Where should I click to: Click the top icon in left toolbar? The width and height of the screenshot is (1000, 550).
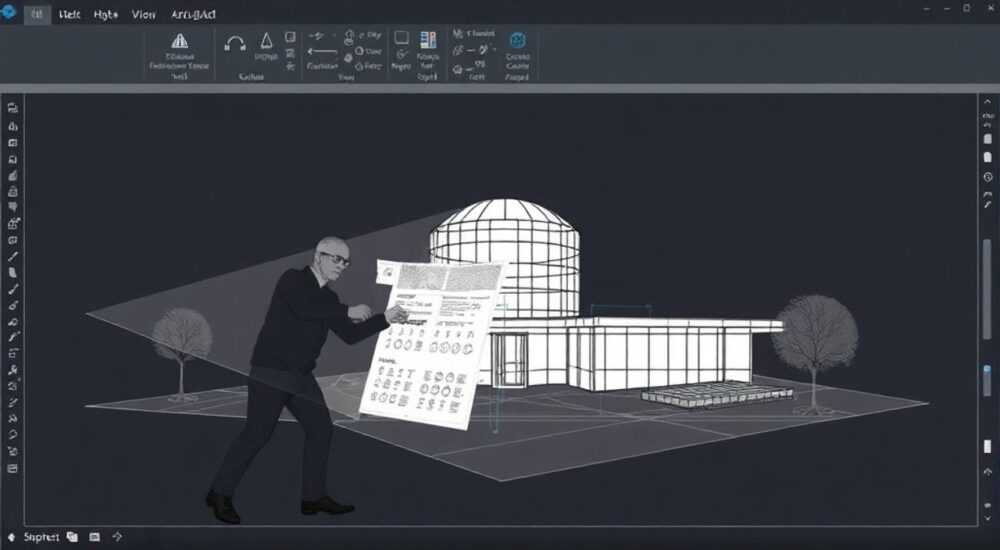[12, 108]
